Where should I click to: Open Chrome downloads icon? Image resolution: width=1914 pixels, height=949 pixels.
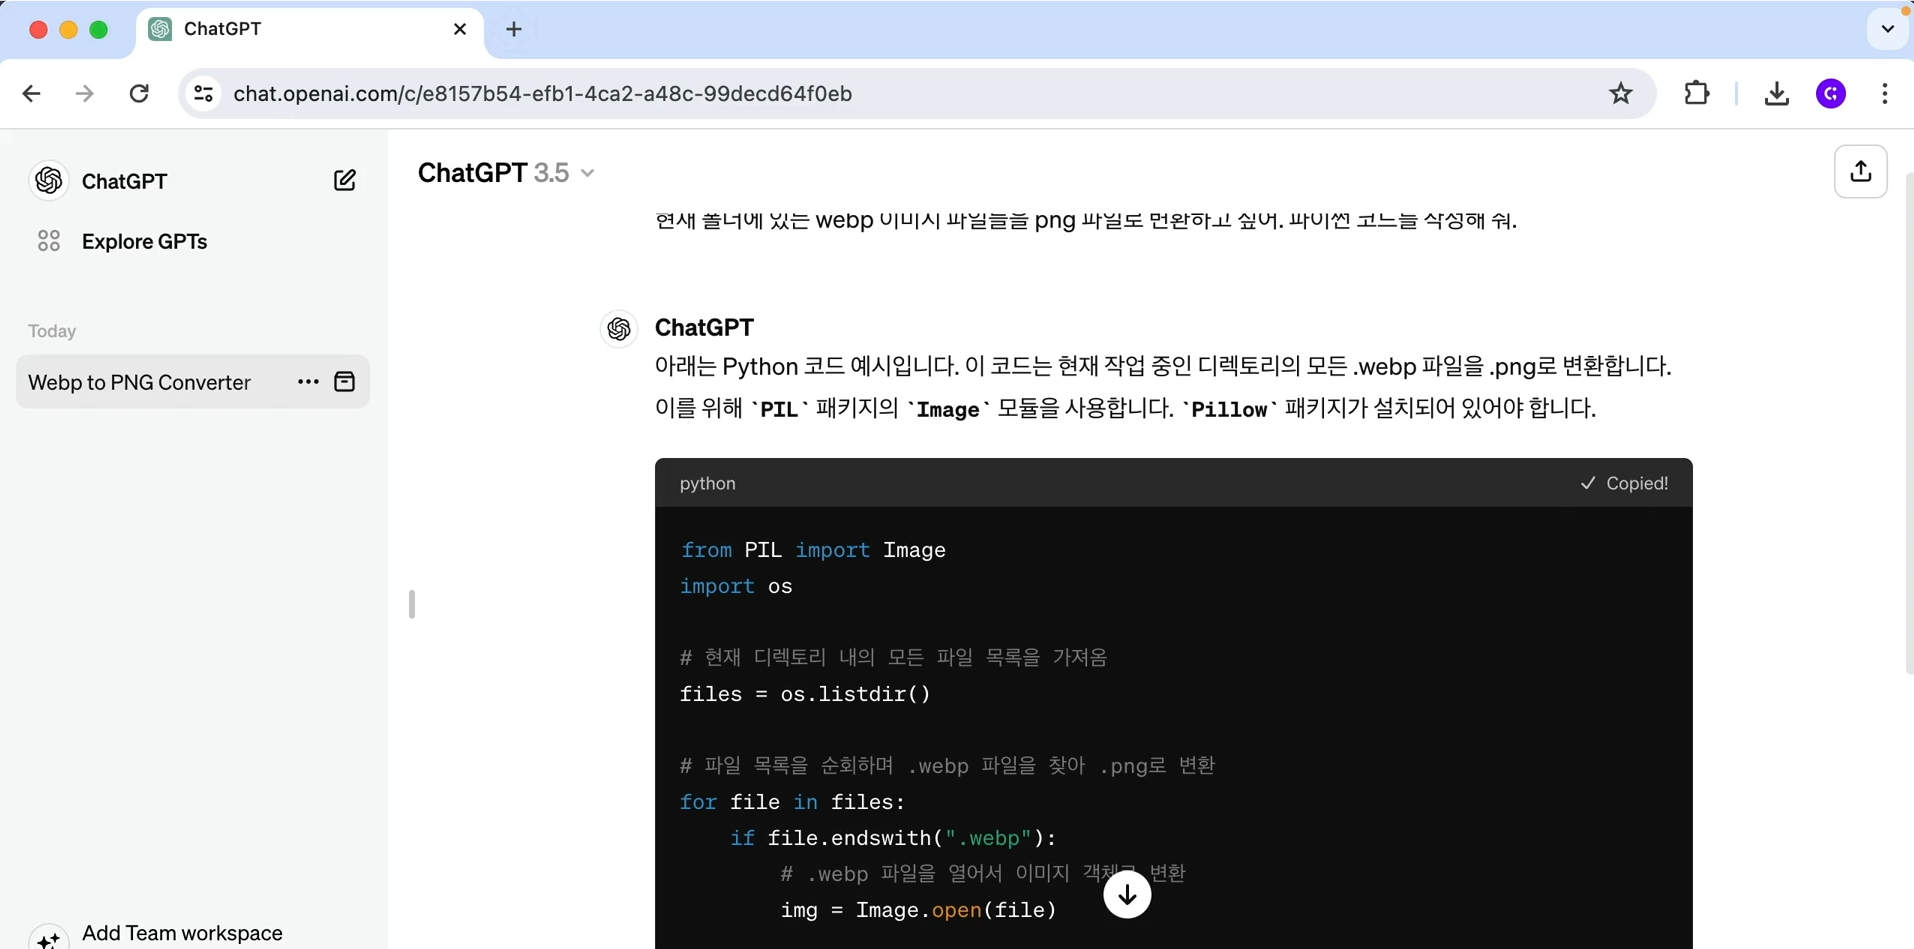(1777, 94)
